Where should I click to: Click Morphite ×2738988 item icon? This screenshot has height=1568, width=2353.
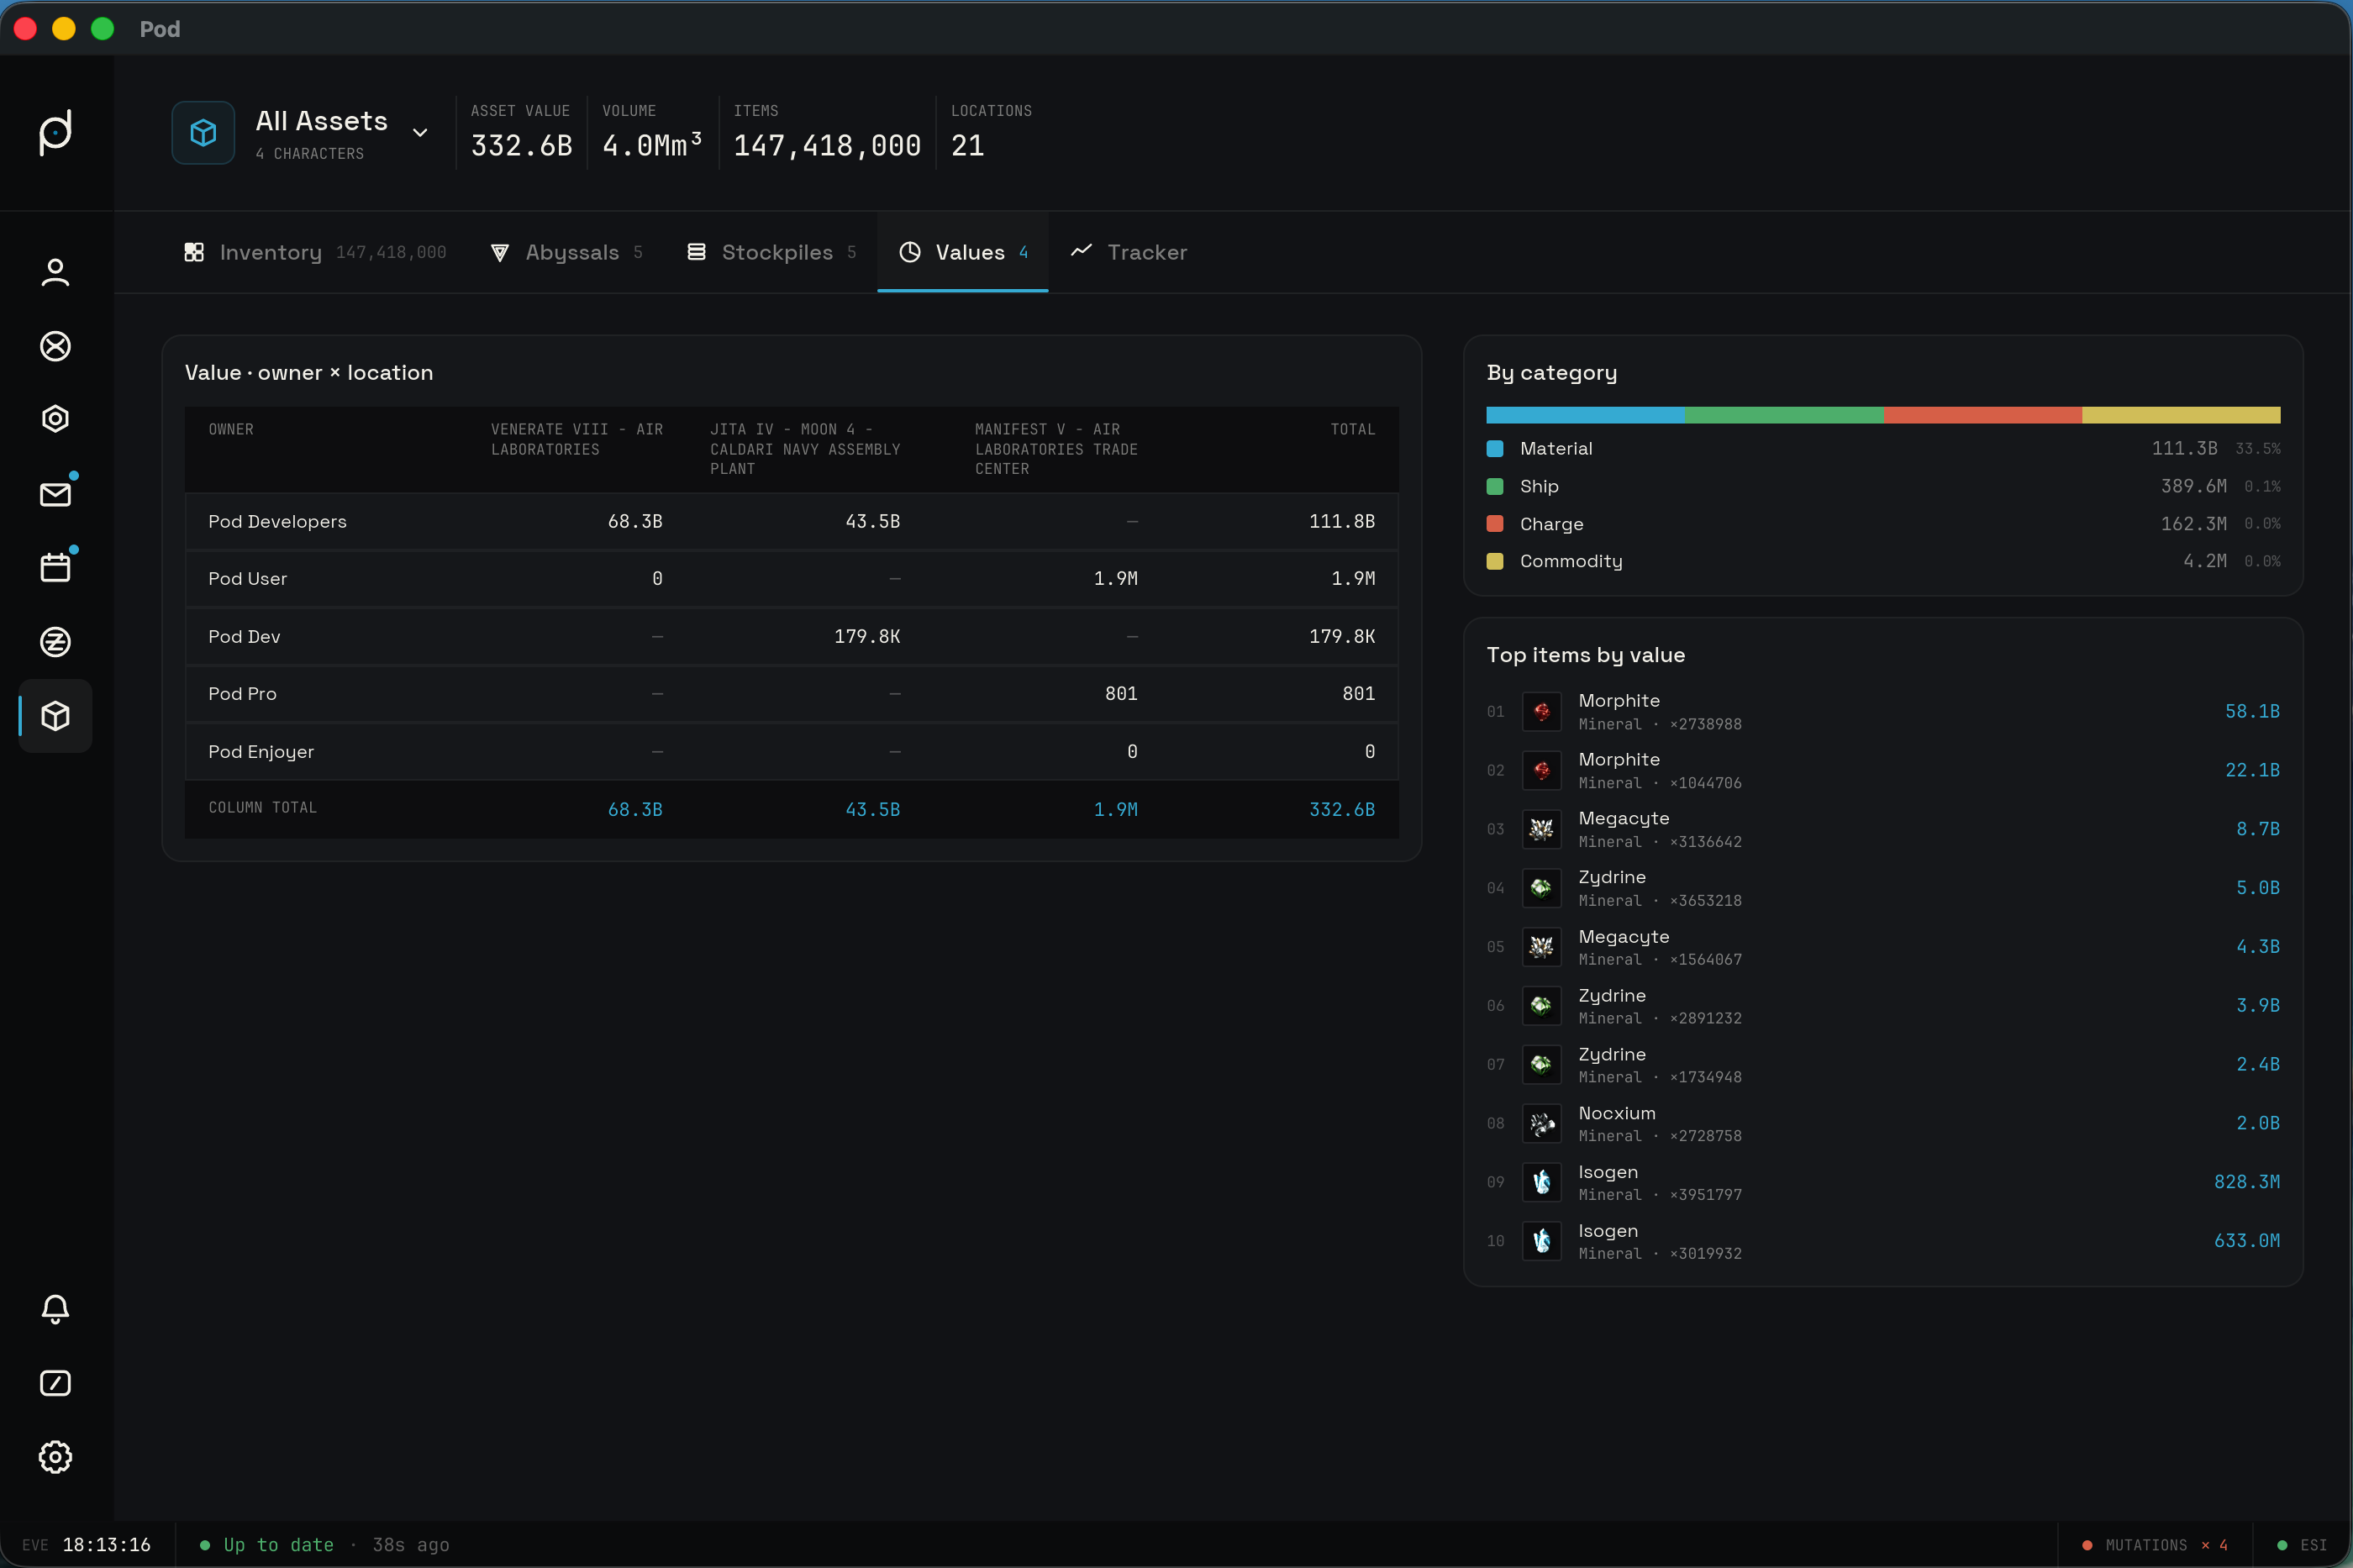coord(1541,711)
